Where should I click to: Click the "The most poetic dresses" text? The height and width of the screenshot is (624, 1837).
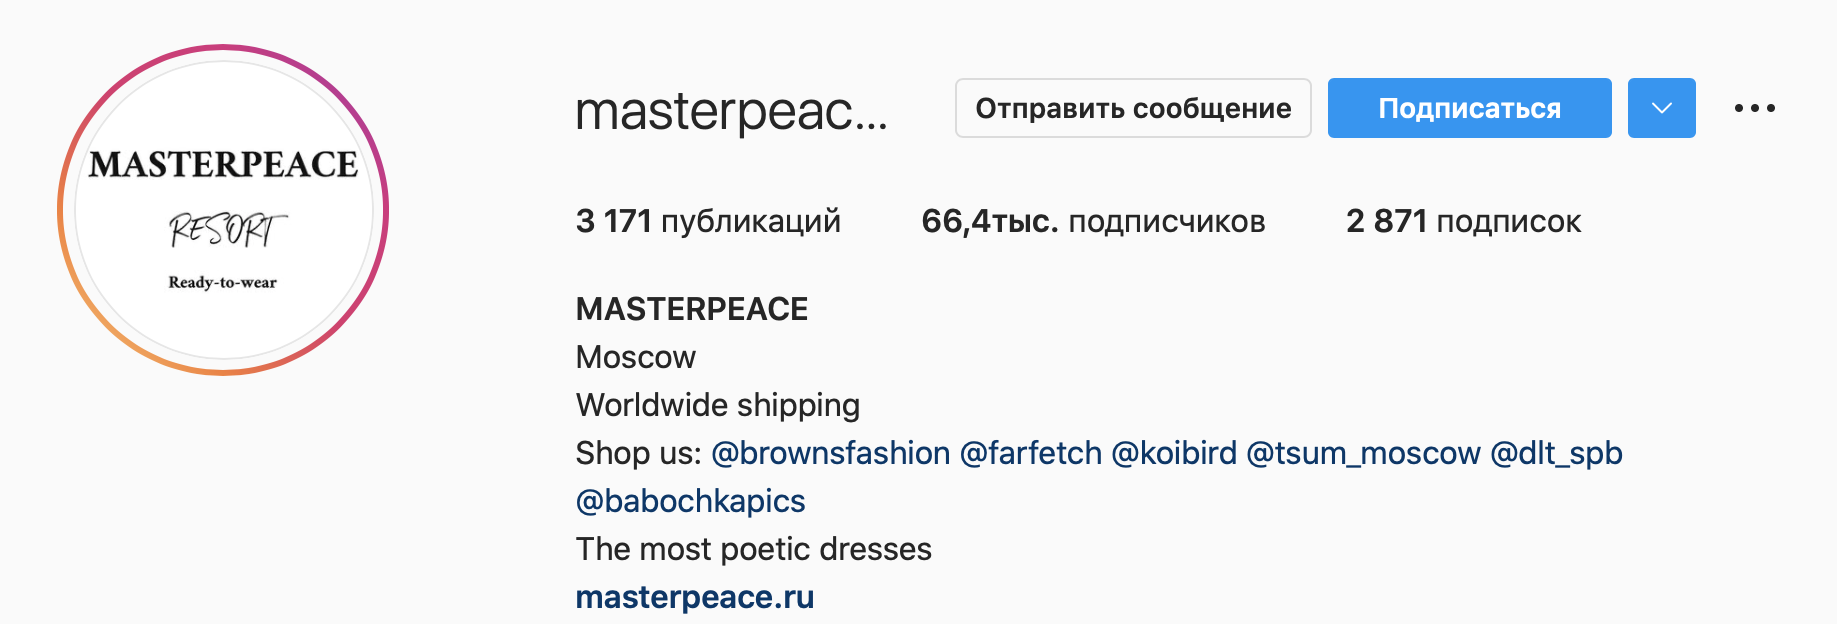pyautogui.click(x=753, y=549)
